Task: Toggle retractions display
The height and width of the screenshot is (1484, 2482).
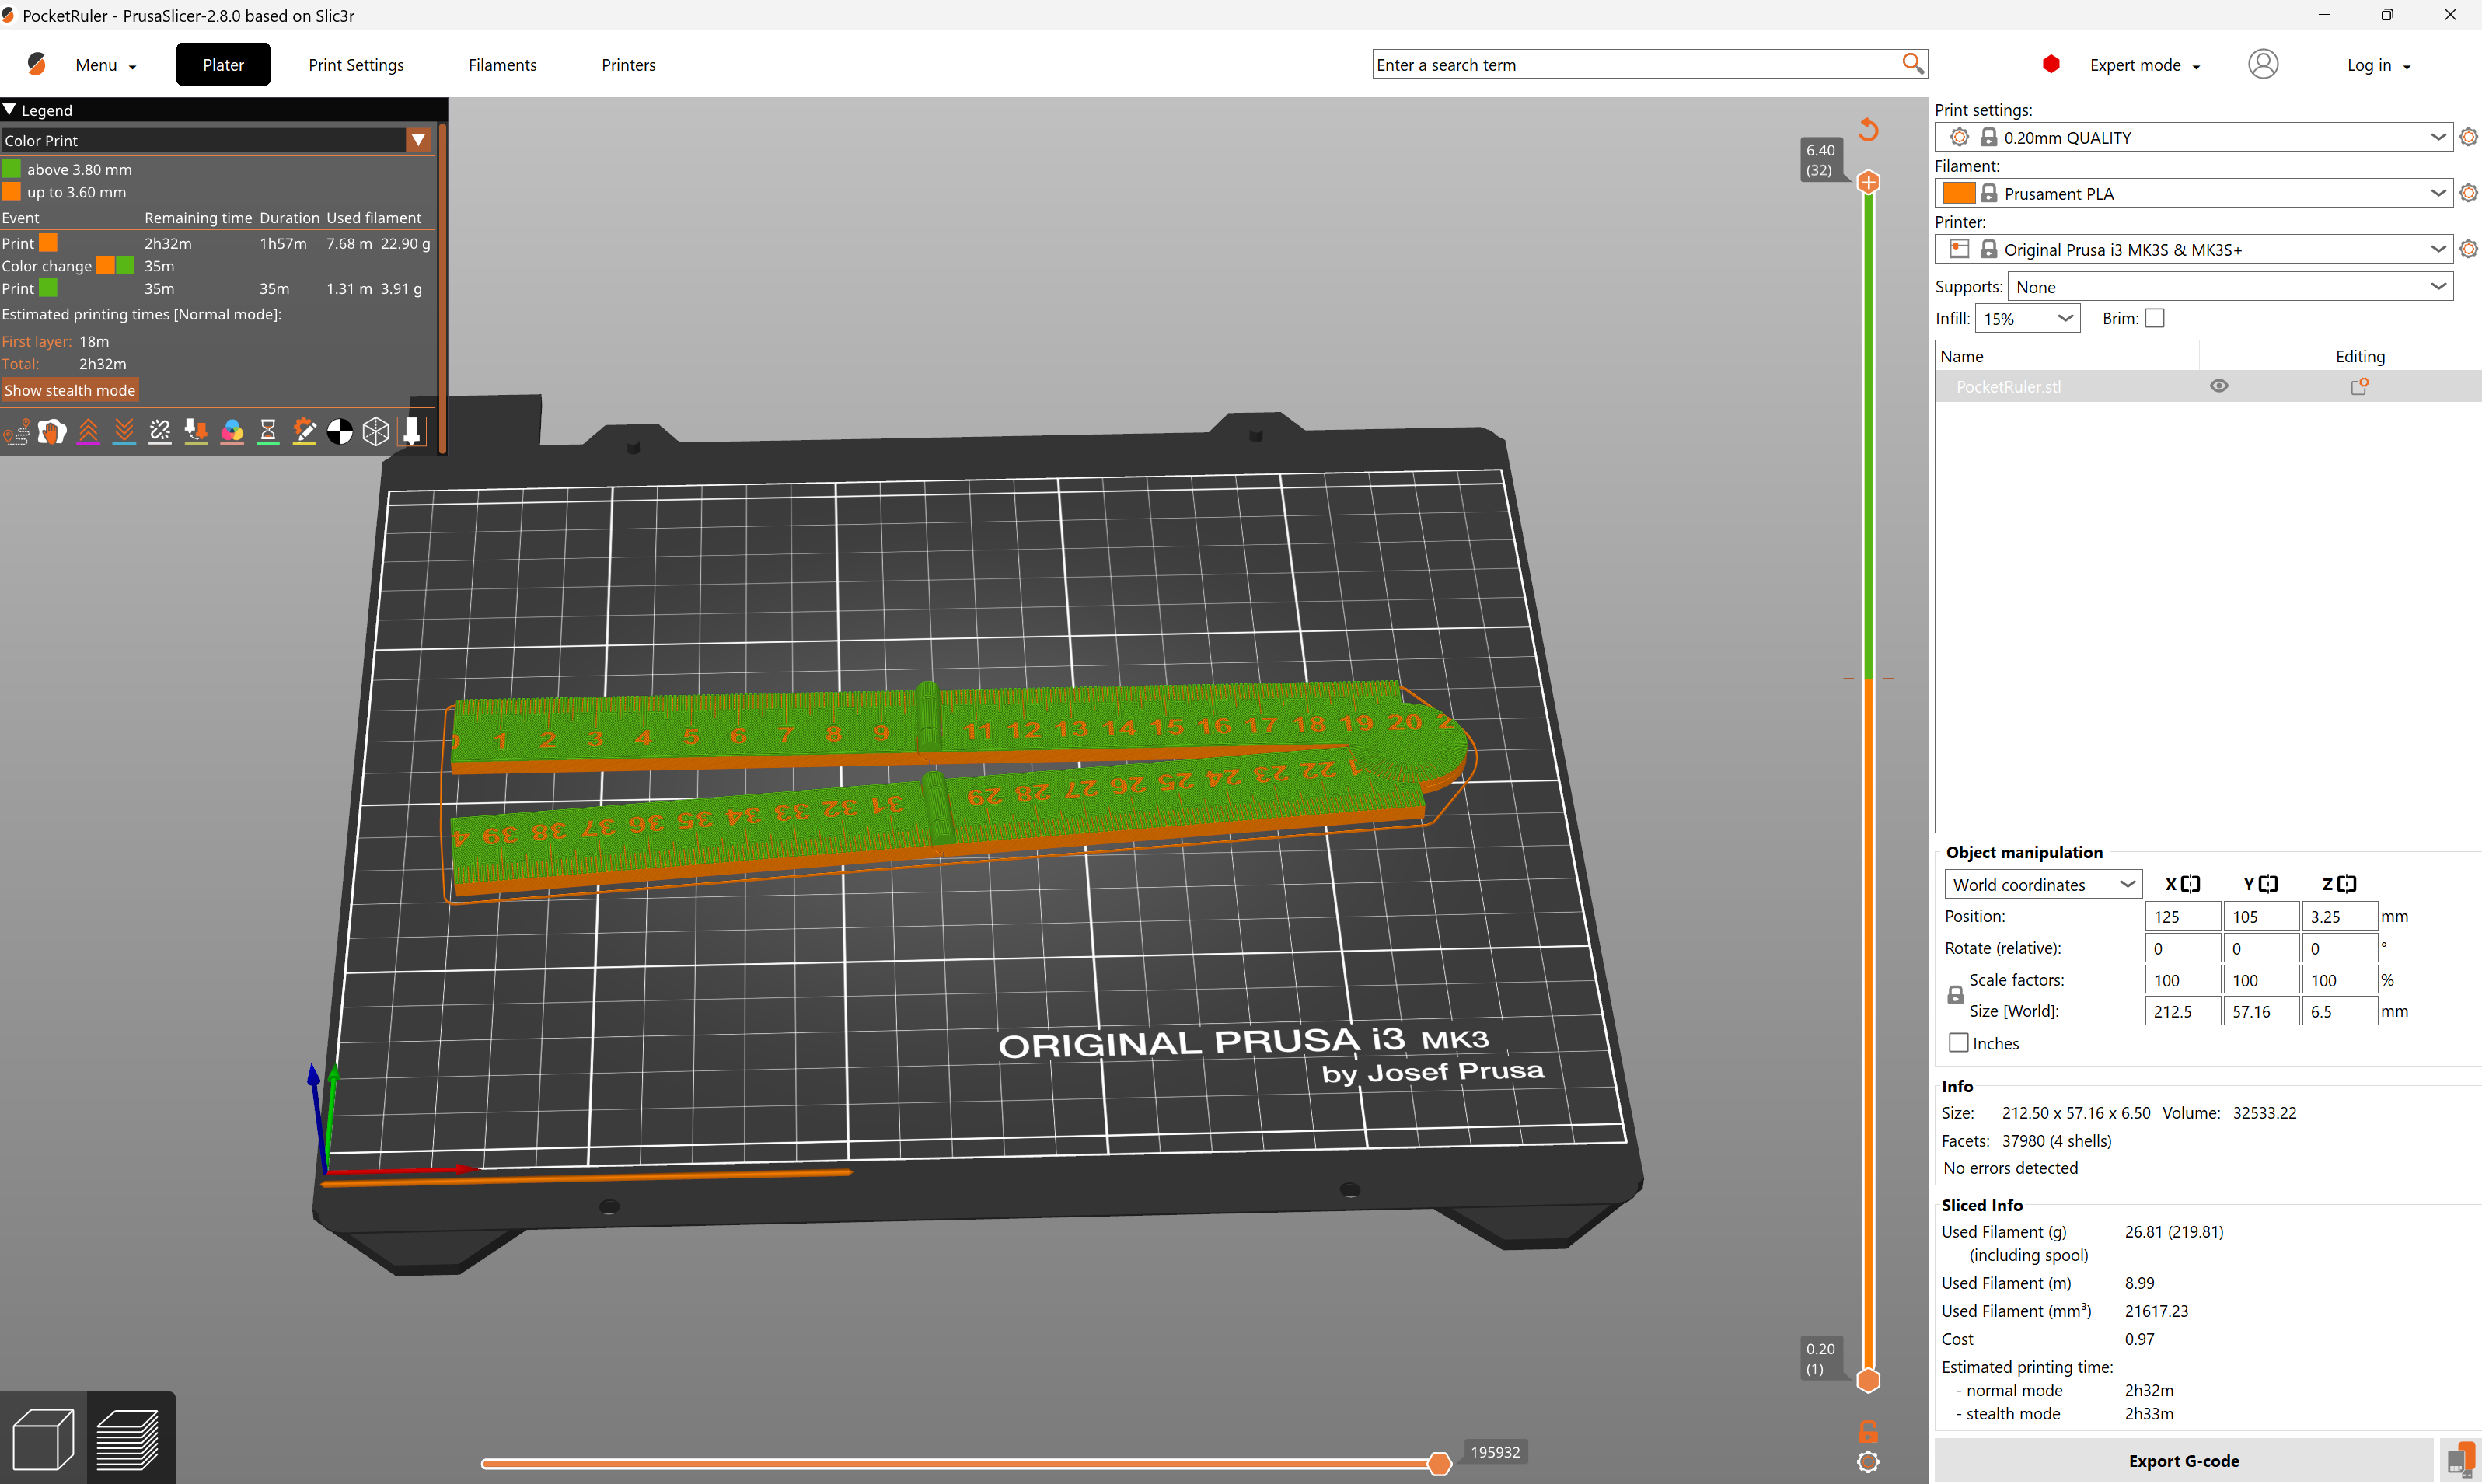Action: tap(88, 431)
